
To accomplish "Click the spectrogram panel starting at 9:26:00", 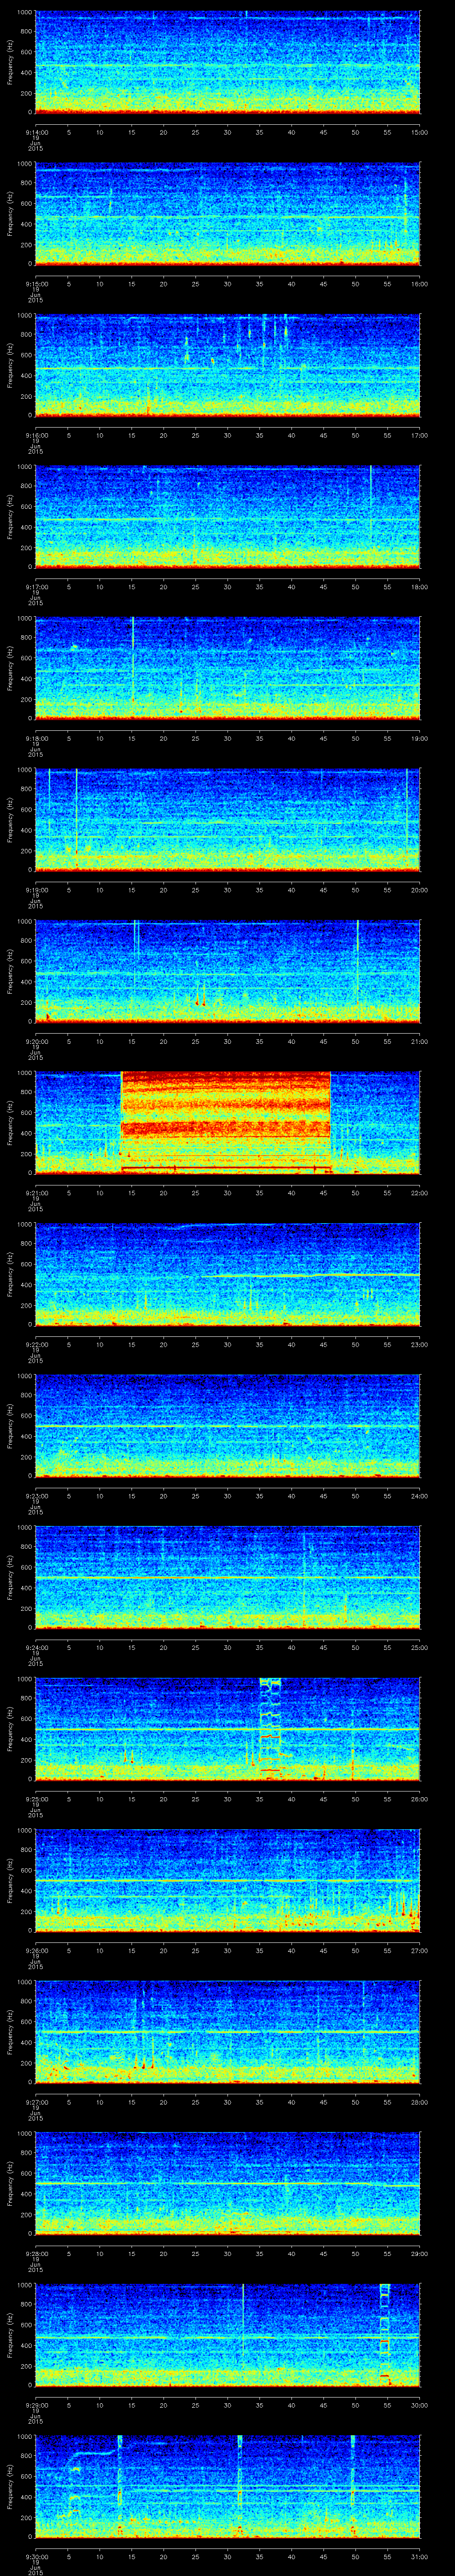I will pos(228,1881).
